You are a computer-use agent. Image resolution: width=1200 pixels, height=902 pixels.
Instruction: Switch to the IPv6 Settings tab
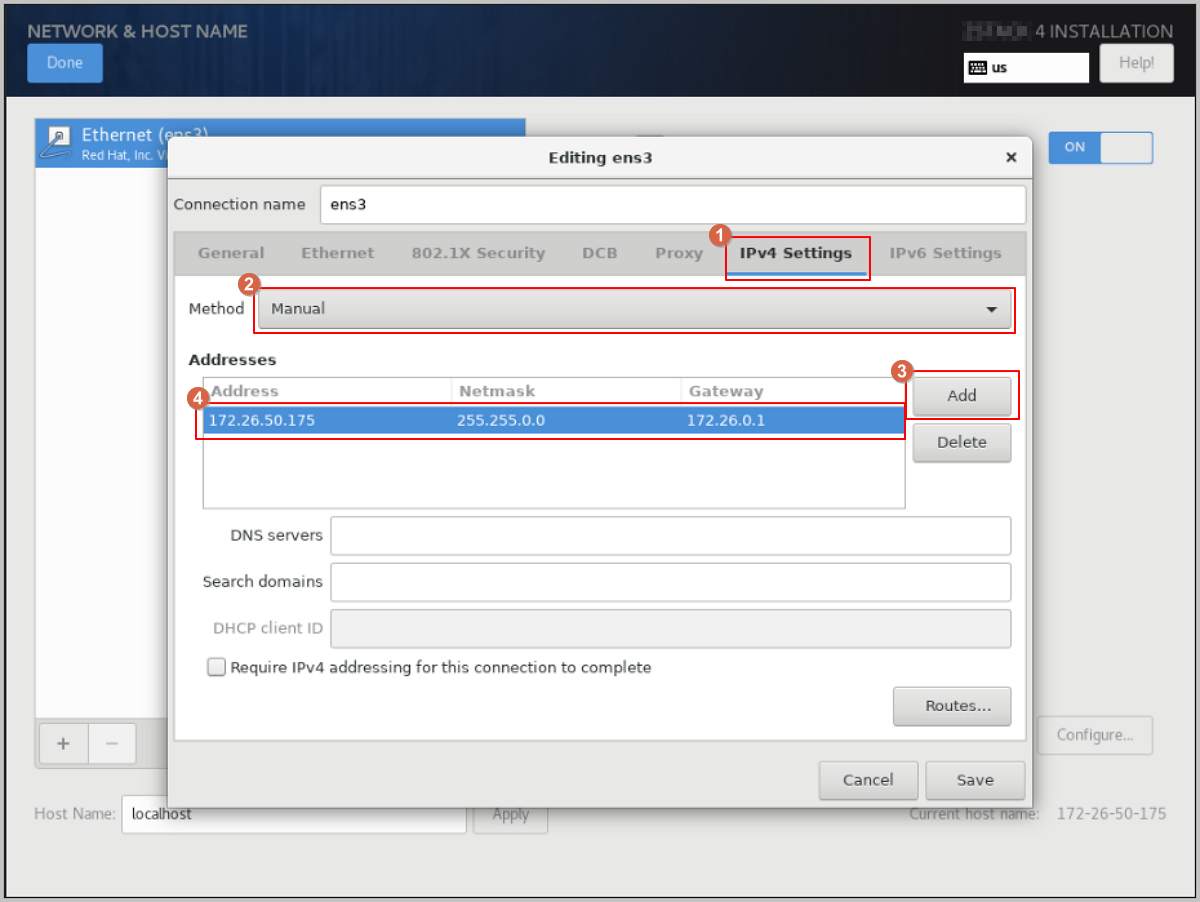(x=945, y=253)
